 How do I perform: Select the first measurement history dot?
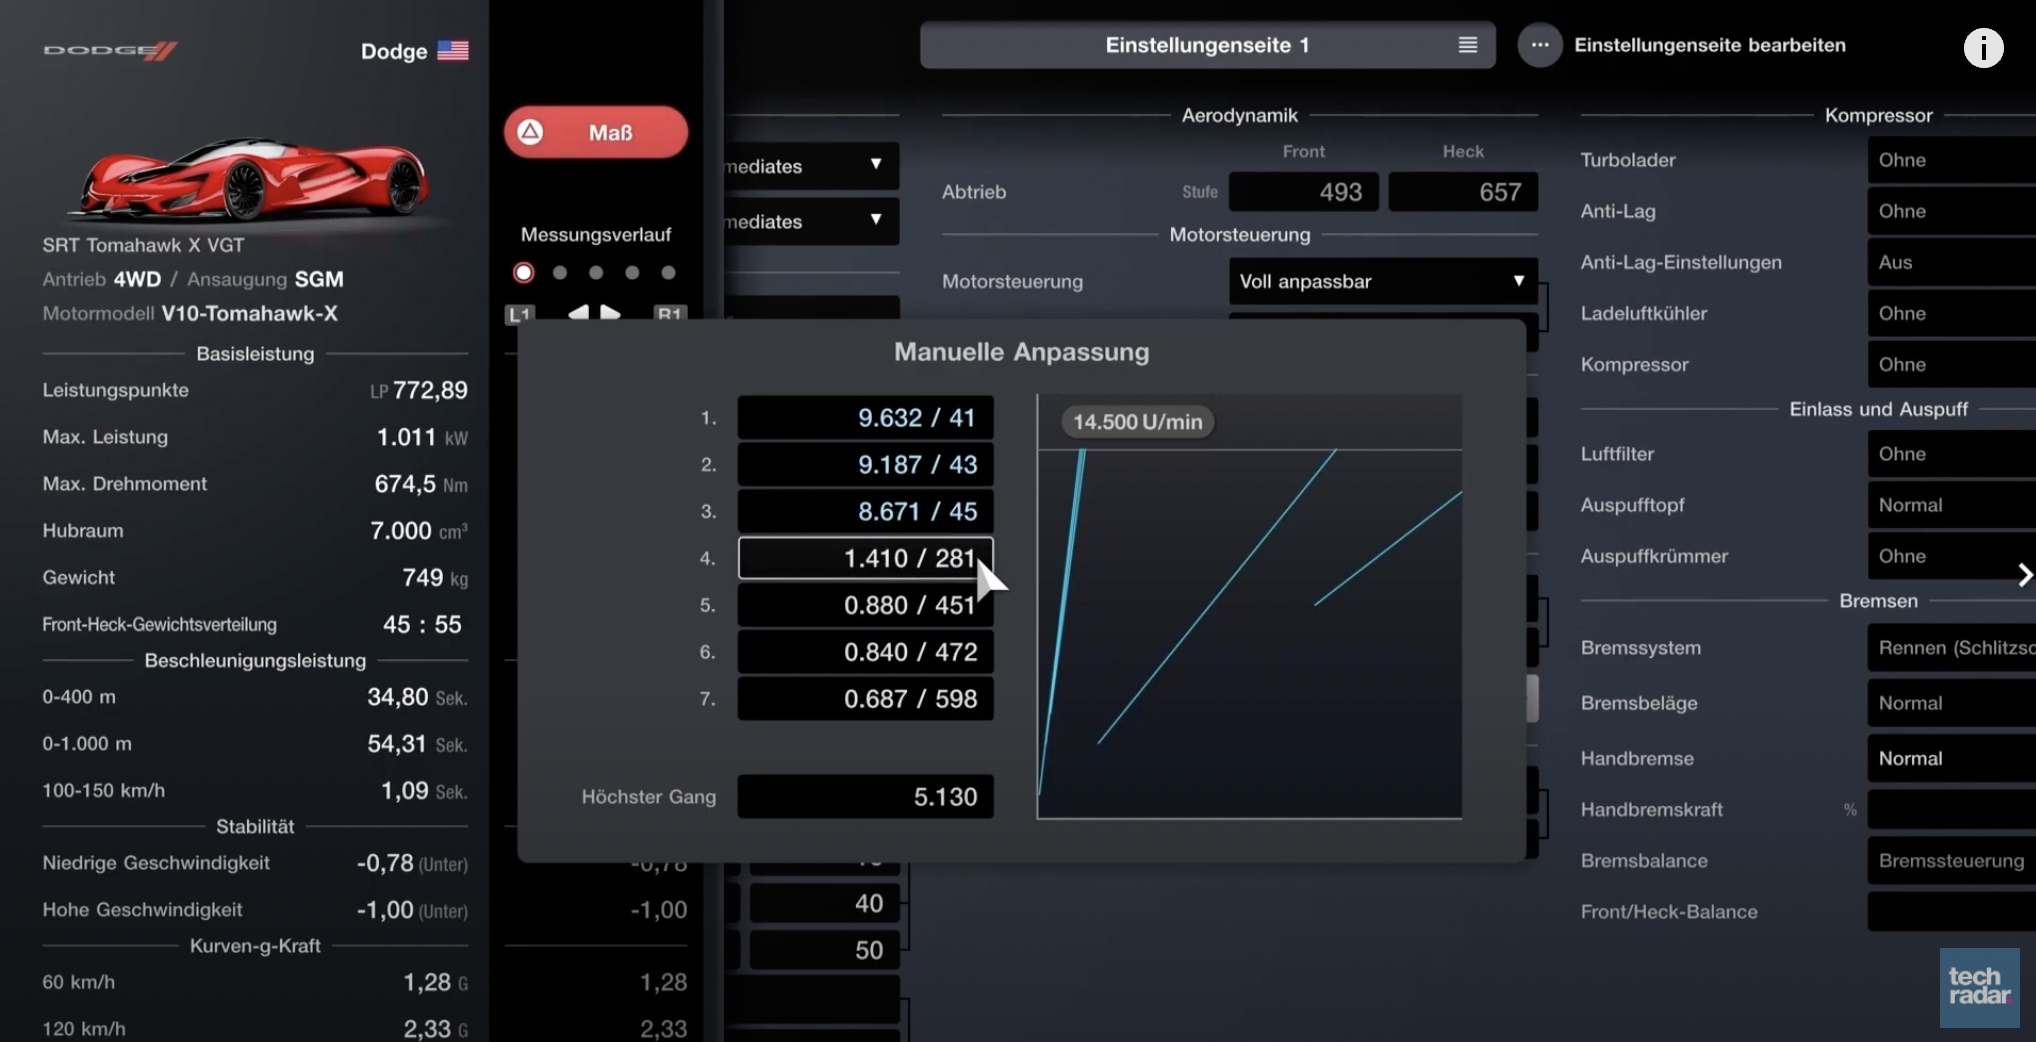(523, 272)
